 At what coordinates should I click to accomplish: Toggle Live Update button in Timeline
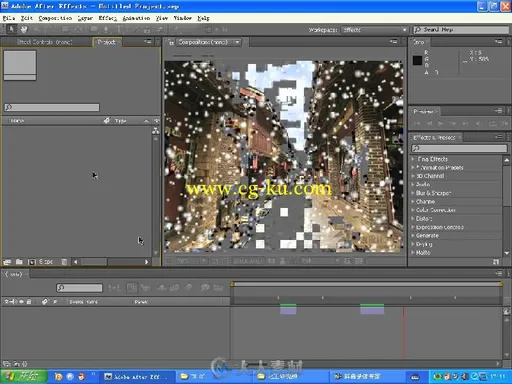(x=132, y=287)
